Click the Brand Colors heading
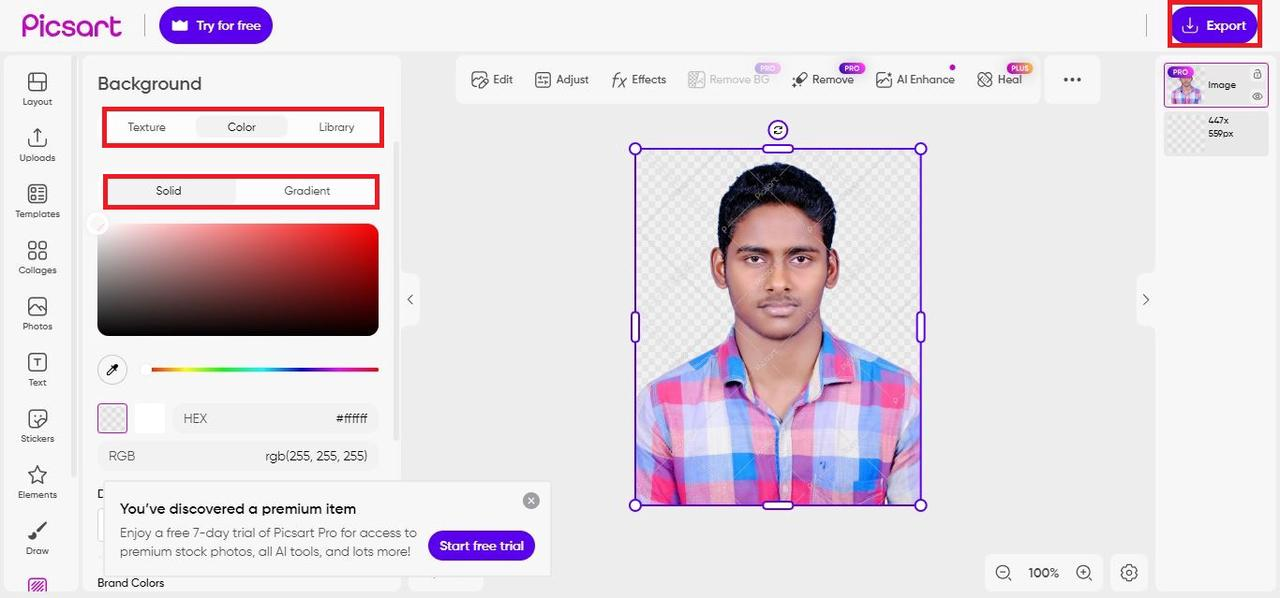 coord(131,583)
